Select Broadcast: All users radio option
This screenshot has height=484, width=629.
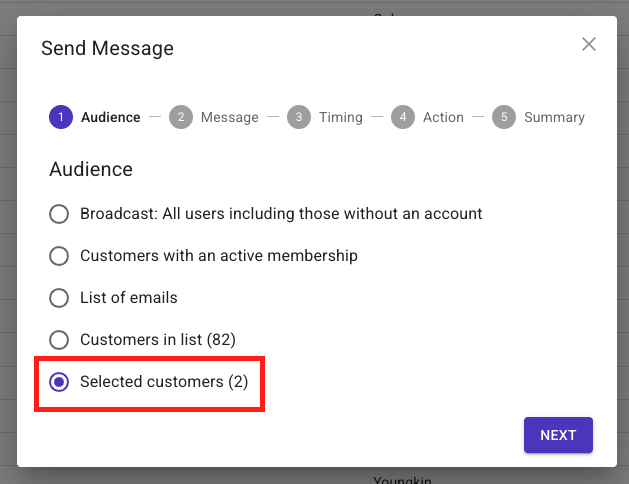(60, 214)
